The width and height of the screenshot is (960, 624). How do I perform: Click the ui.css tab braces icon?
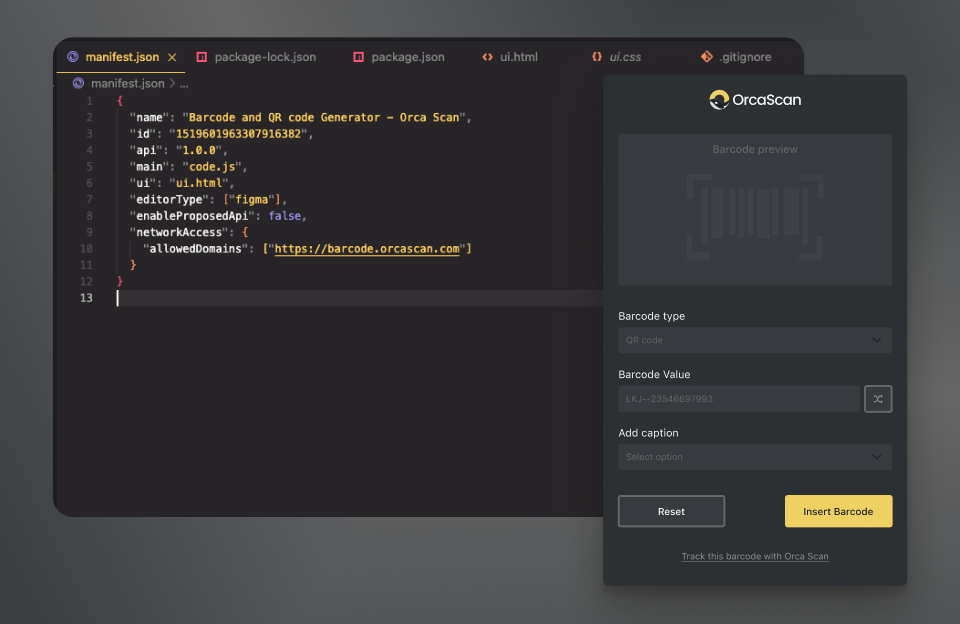point(597,57)
